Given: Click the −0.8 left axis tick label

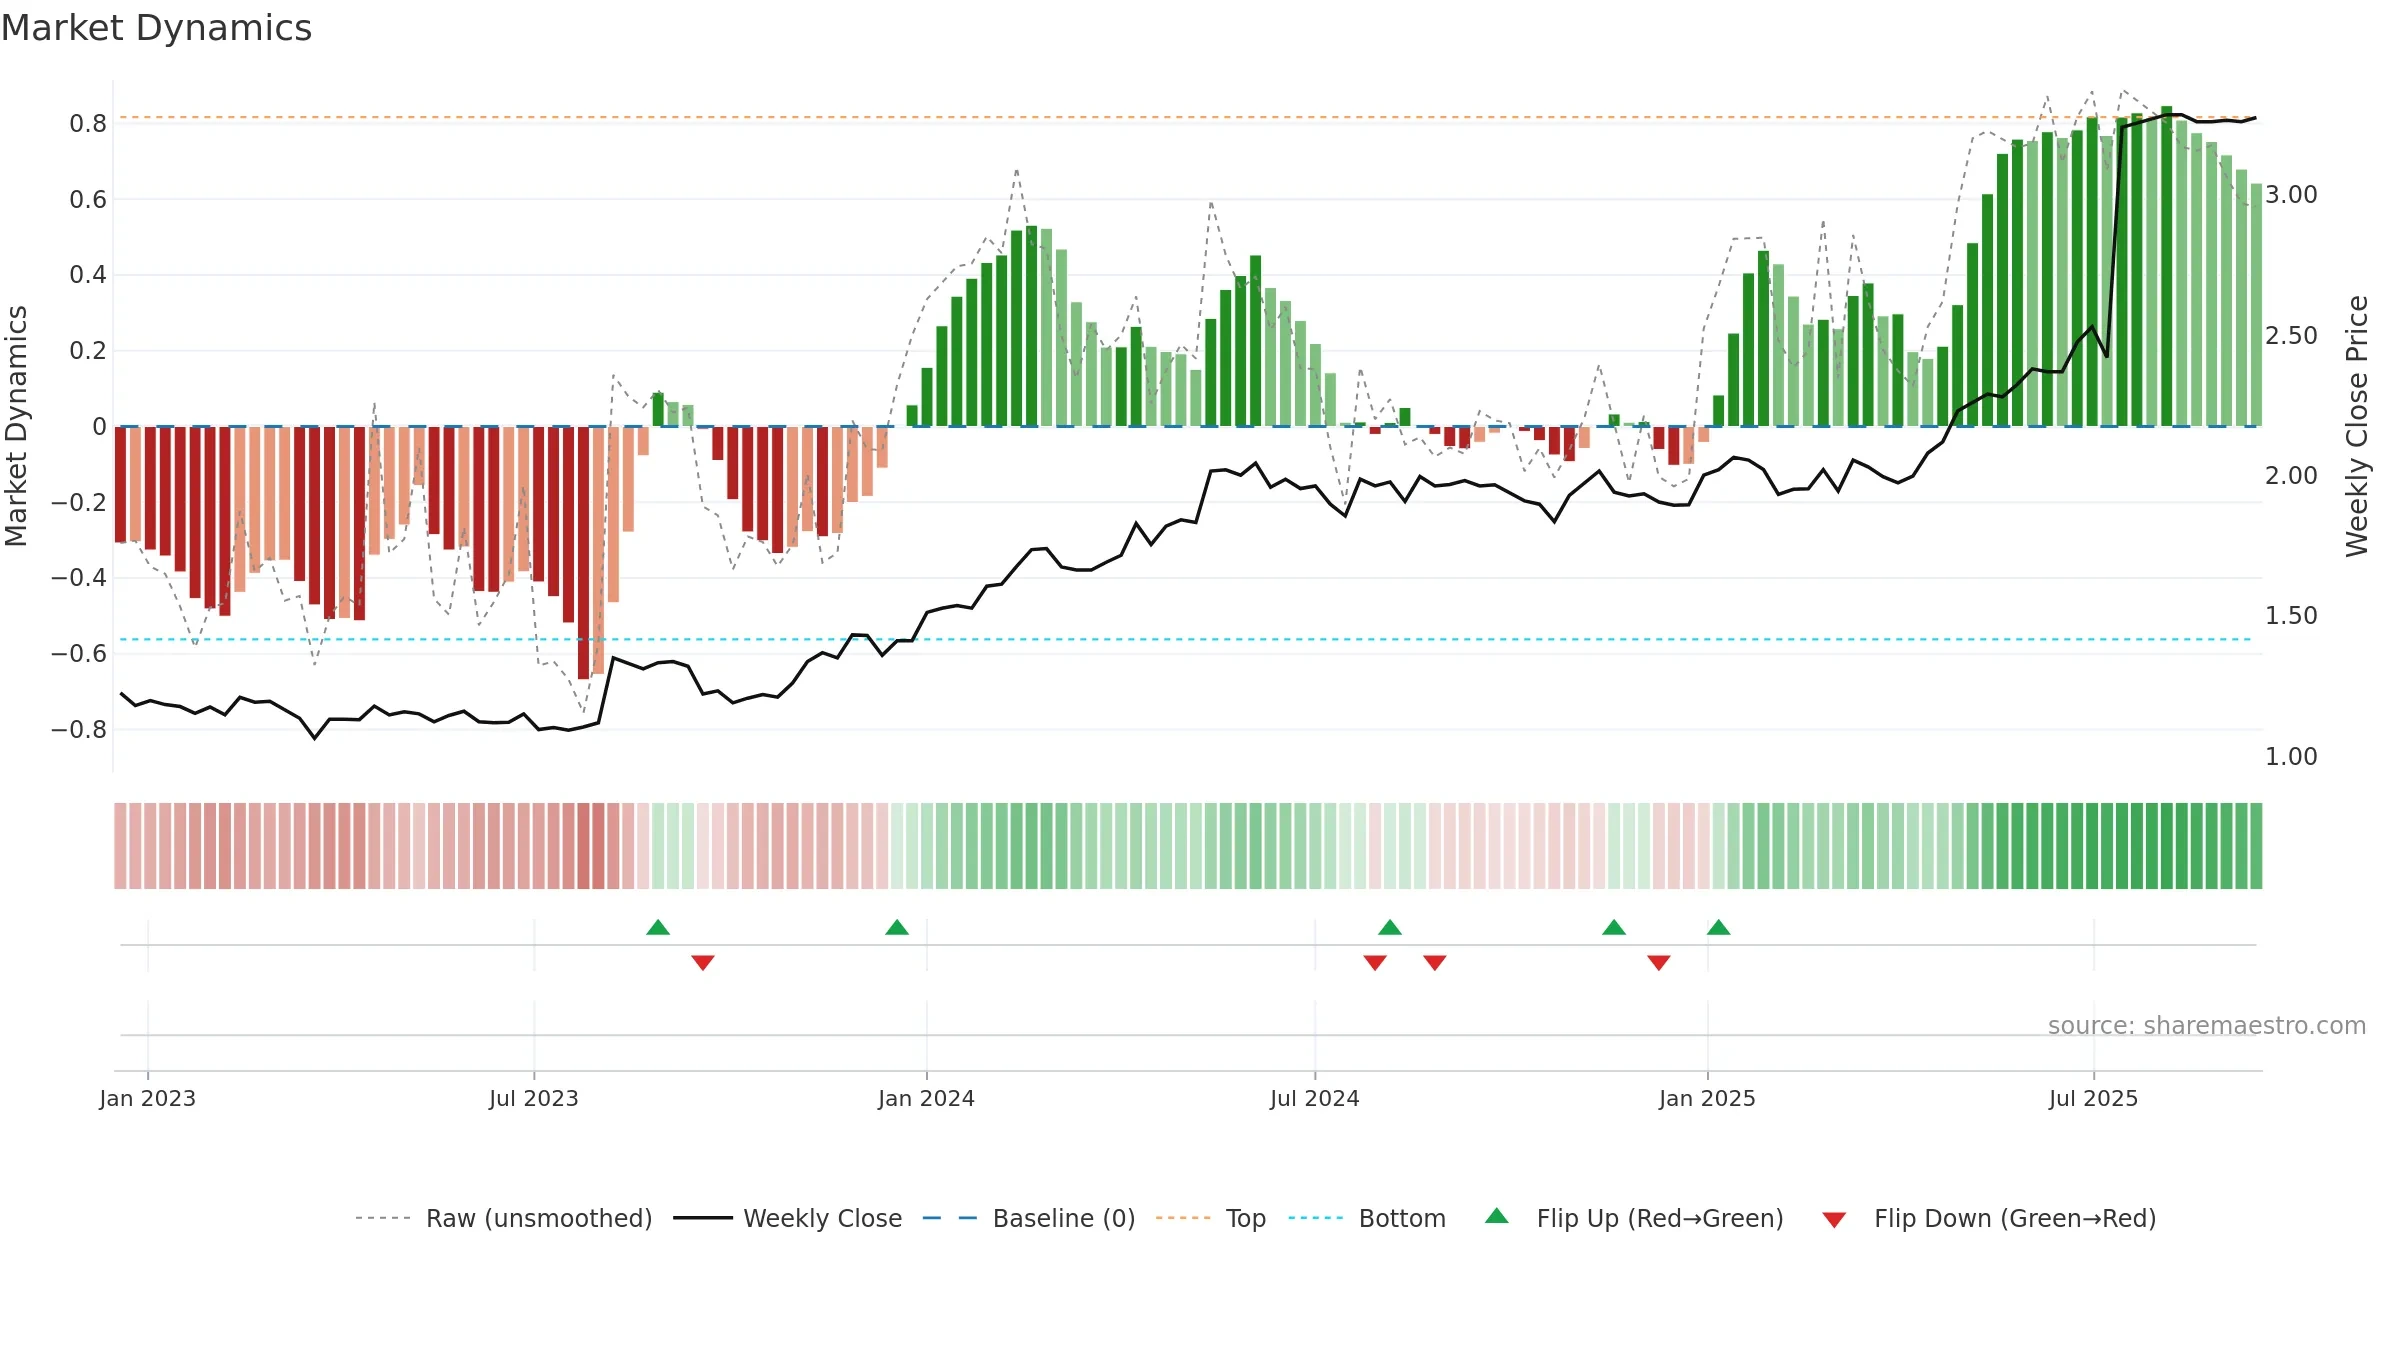Looking at the screenshot, I should pos(79,730).
